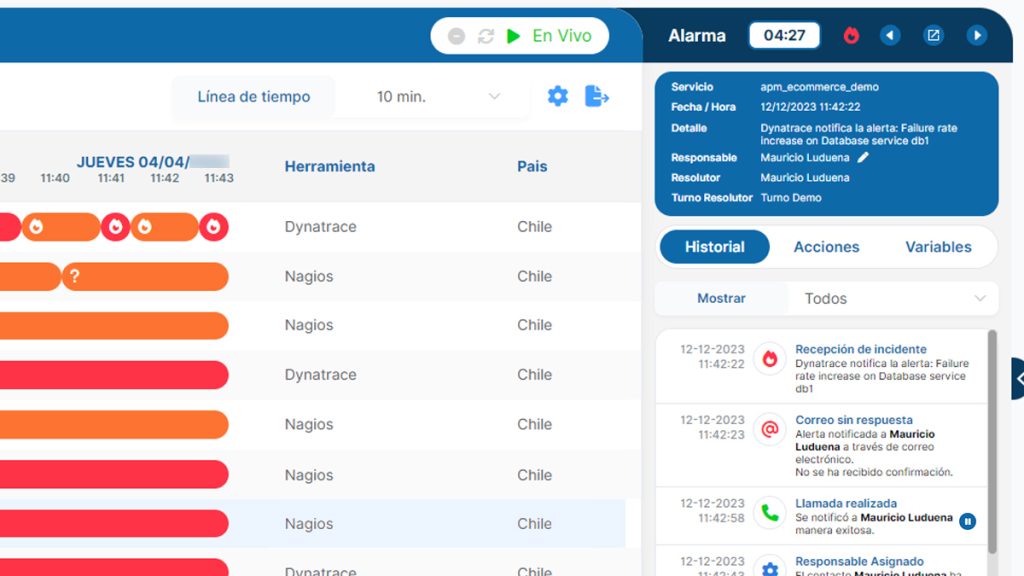Open alarm in external window icon

(x=933, y=35)
